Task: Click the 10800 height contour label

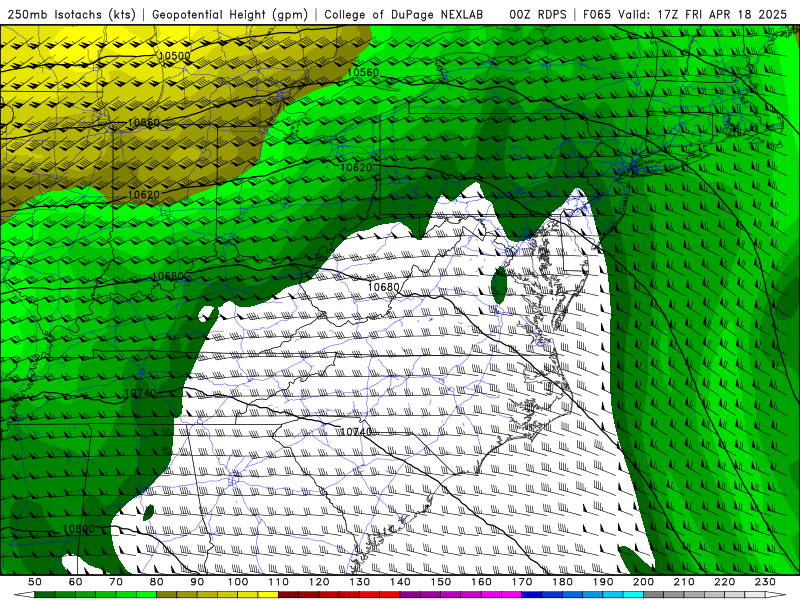Action: [78, 529]
